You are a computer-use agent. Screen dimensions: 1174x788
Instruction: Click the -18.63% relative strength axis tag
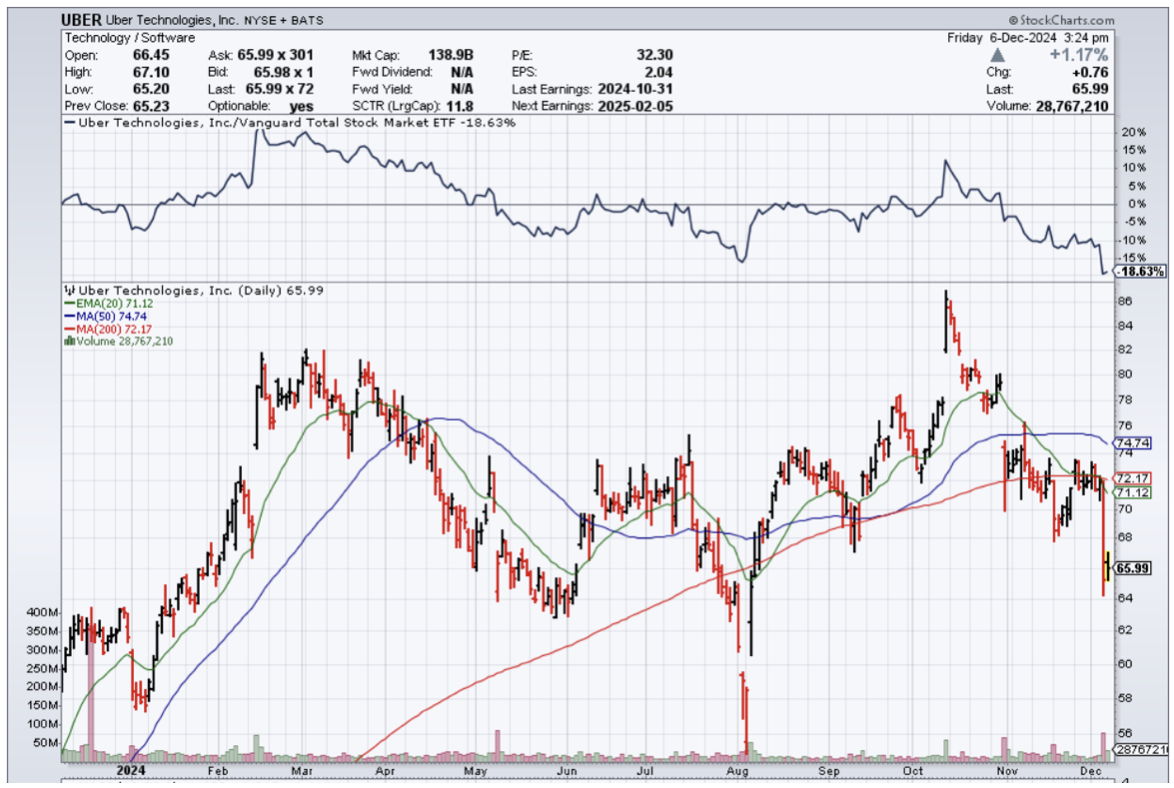pyautogui.click(x=1139, y=271)
